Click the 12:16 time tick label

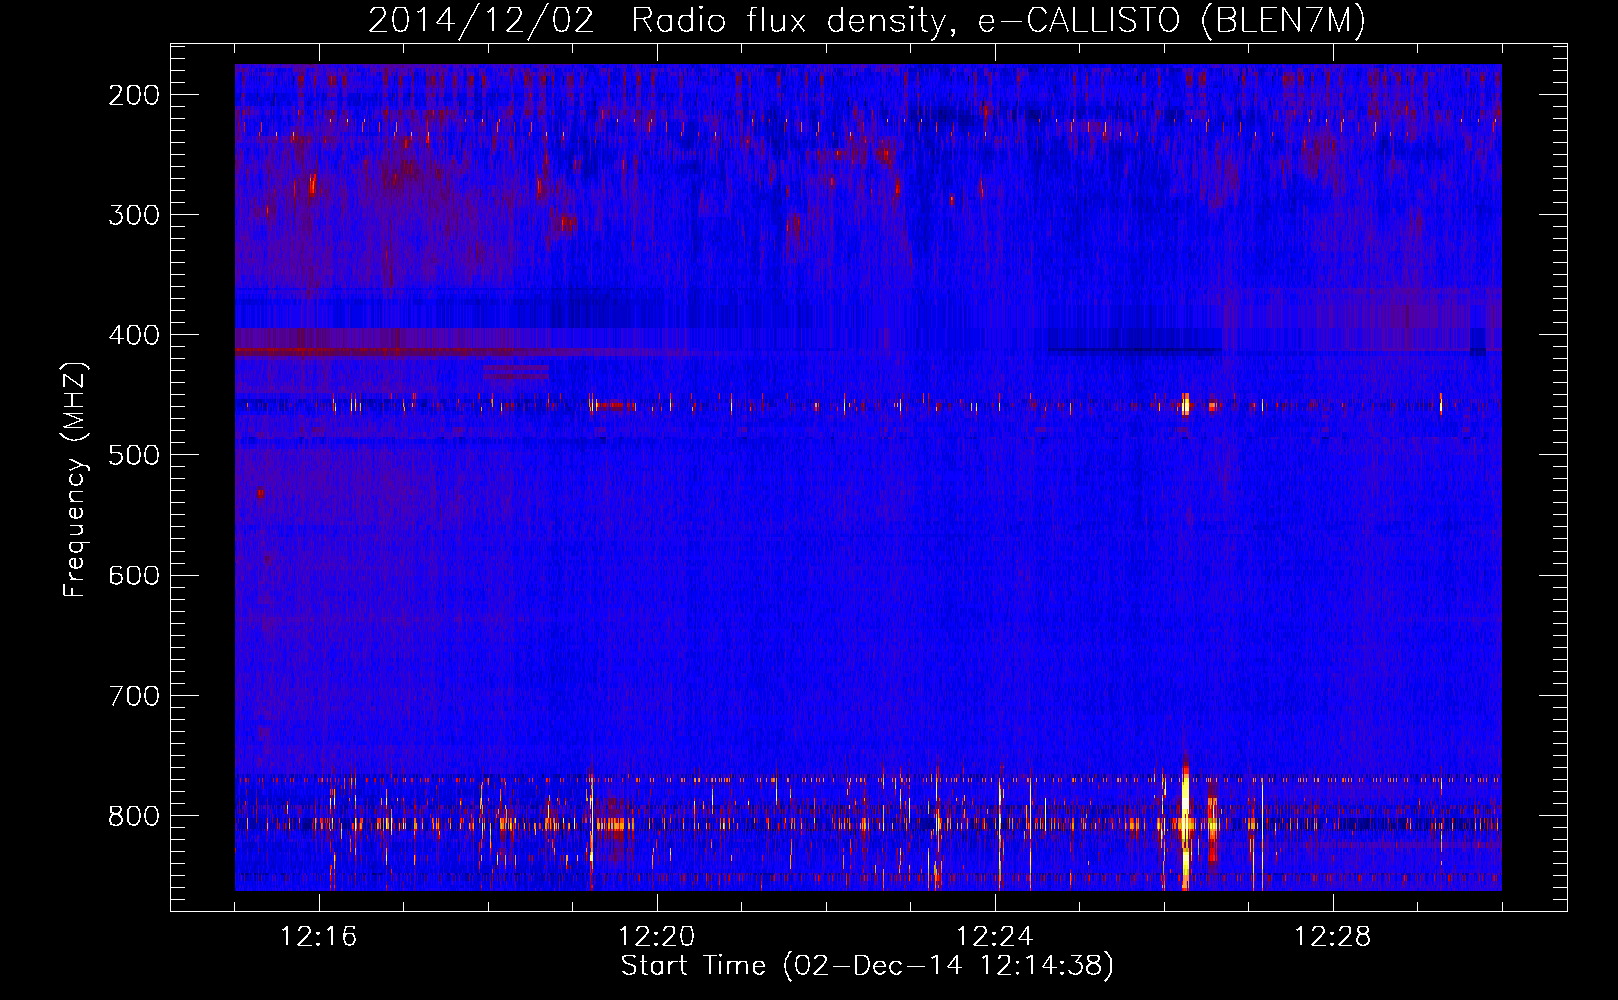click(319, 937)
